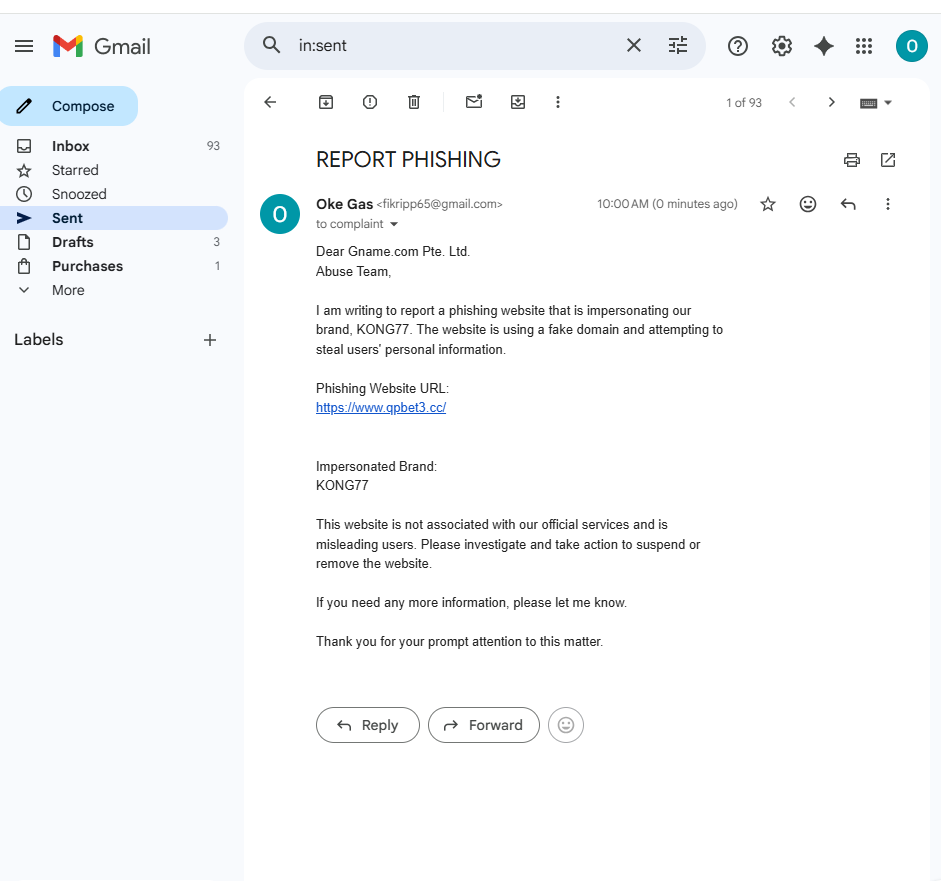The width and height of the screenshot is (941, 881).
Task: Click the 'Impersonated Brand:' text
Action: tap(376, 466)
